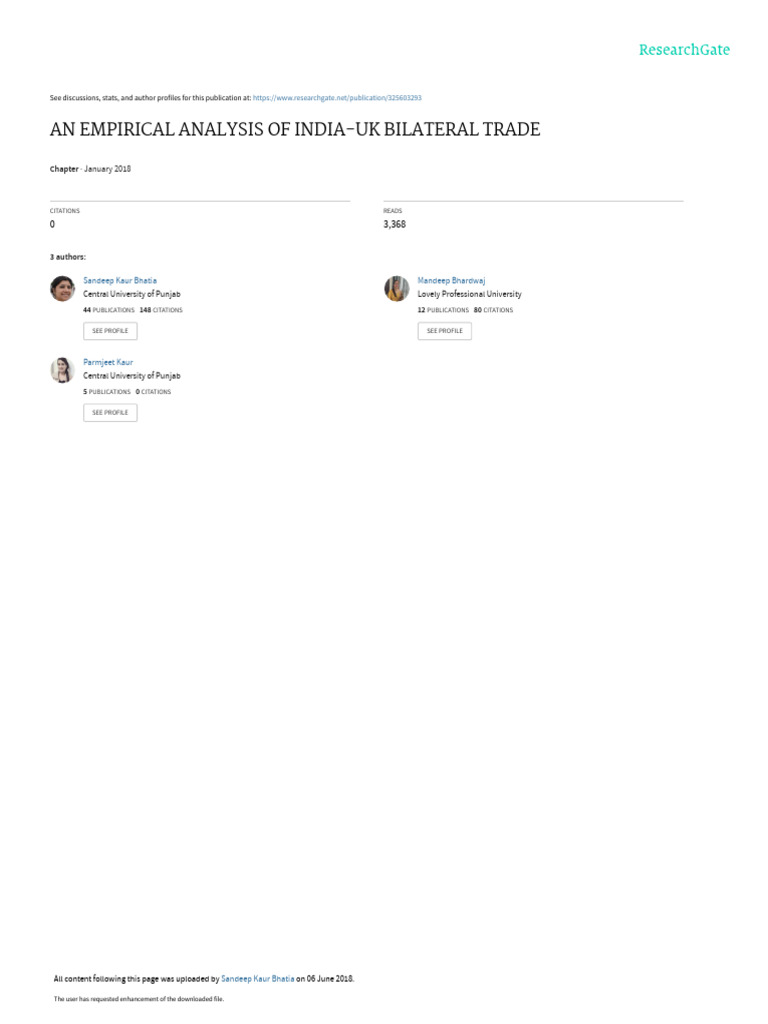This screenshot has height=1024, width=768.
Task: Click Mandeep Bhardwaj's profile photo
Action: click(x=396, y=288)
